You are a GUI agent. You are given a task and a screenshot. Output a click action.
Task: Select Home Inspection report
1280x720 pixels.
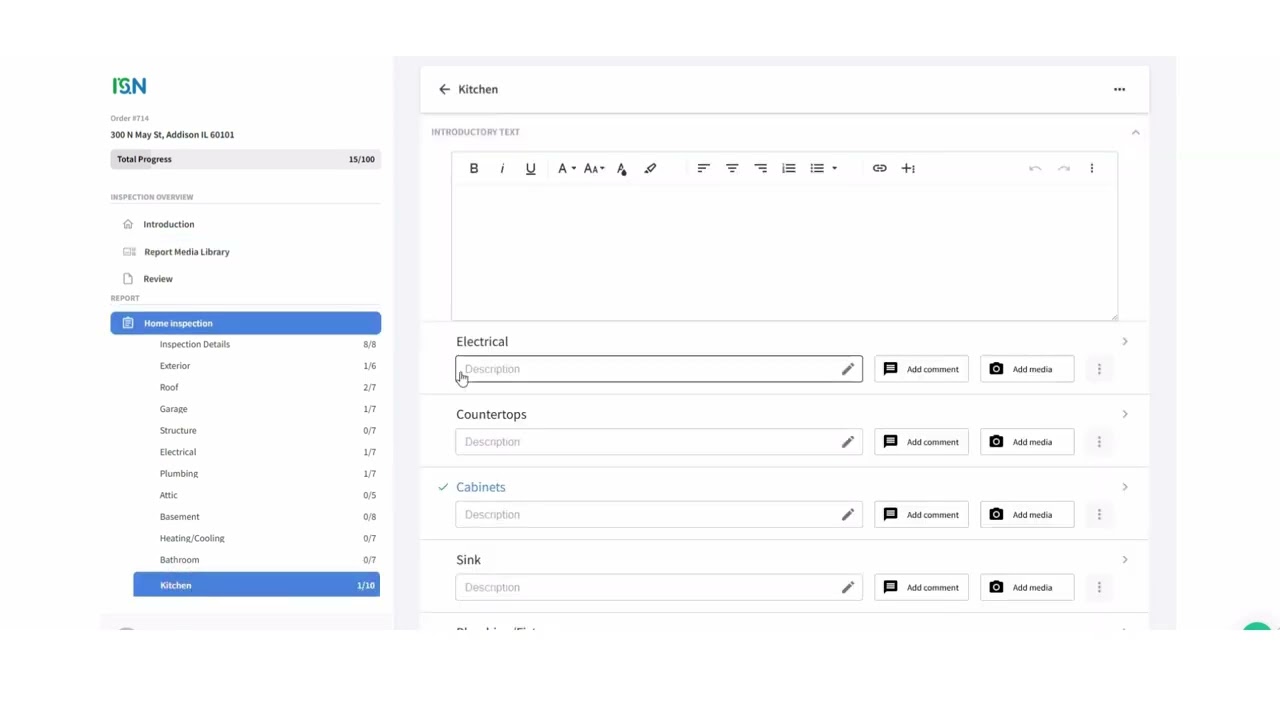(x=246, y=323)
